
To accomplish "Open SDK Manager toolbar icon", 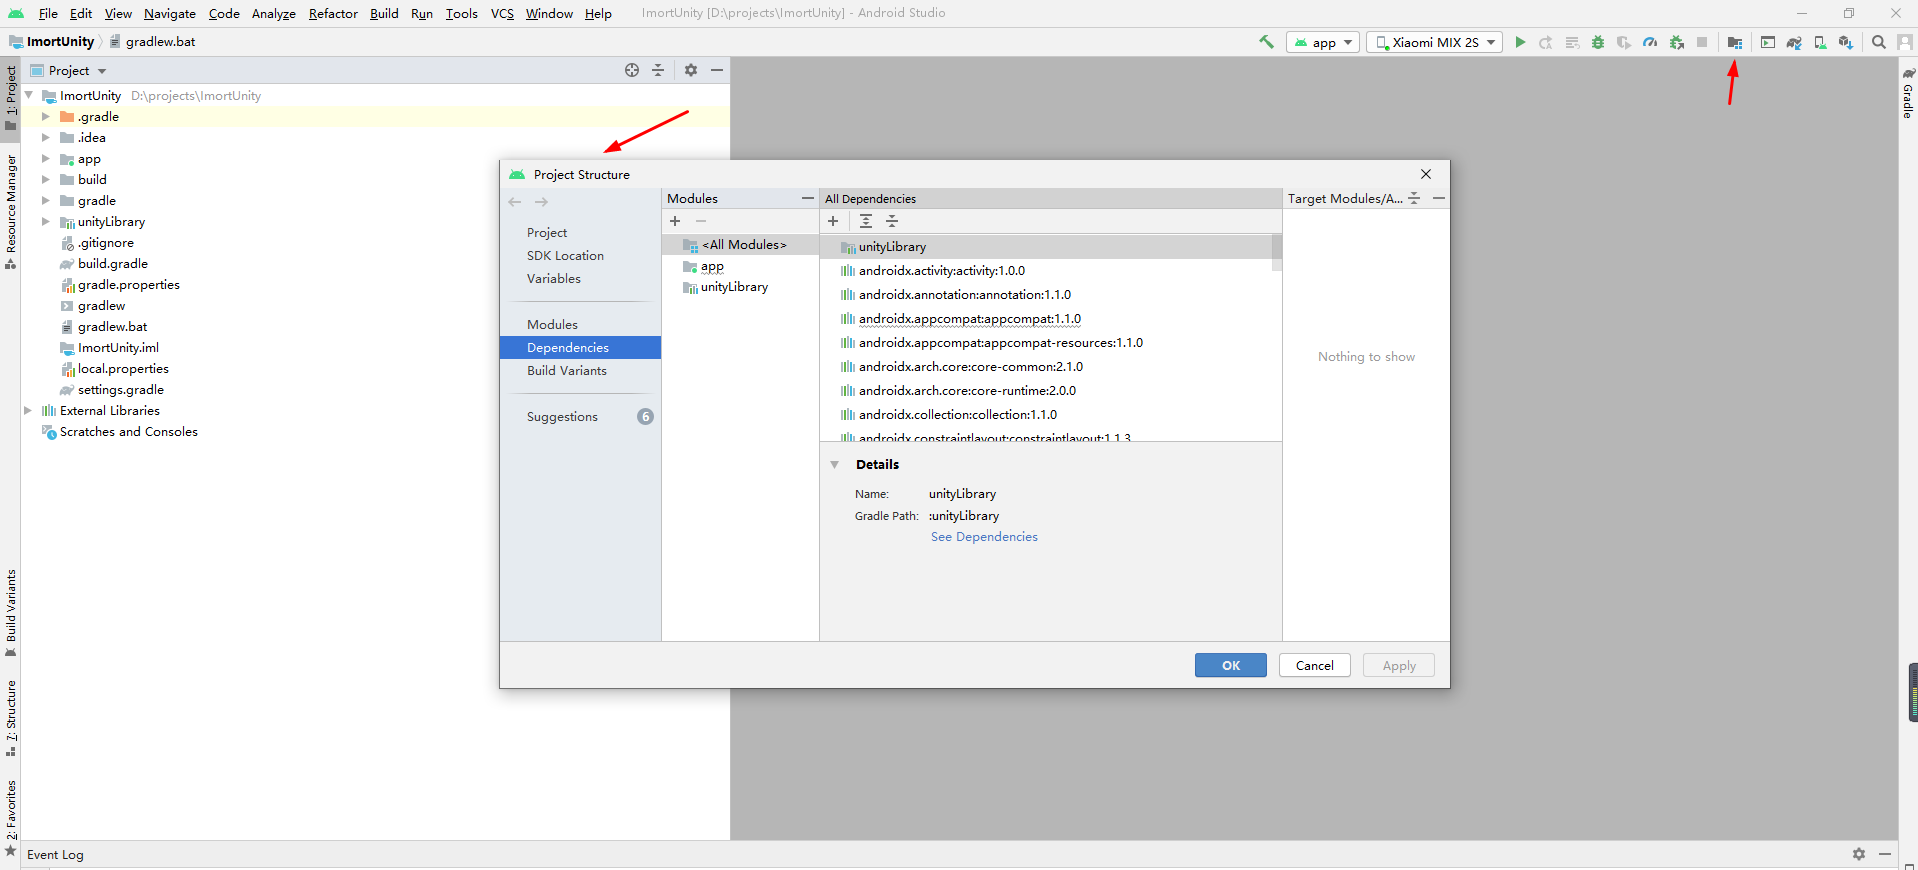I will [1846, 42].
